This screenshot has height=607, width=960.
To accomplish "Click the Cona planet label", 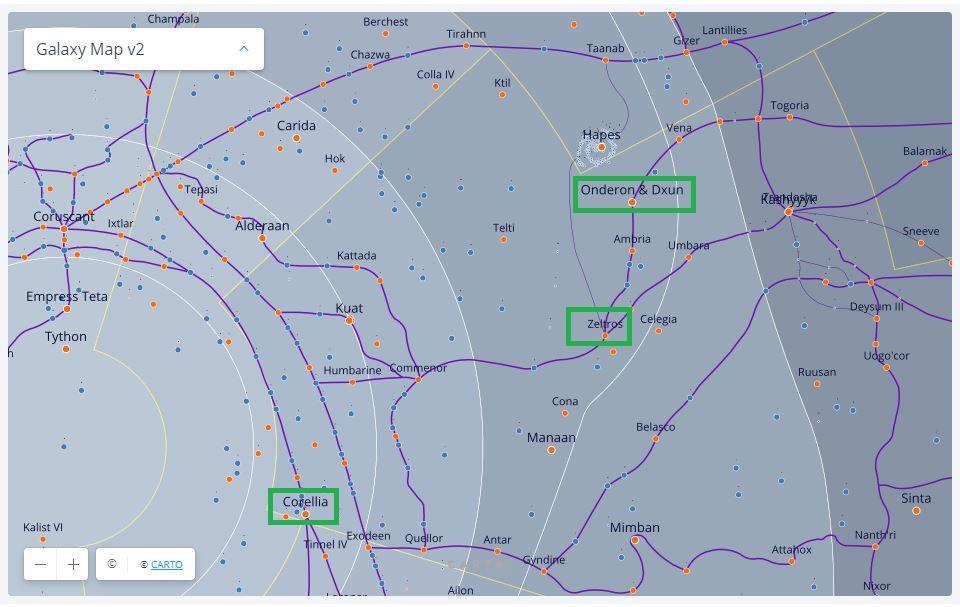I will tap(564, 401).
